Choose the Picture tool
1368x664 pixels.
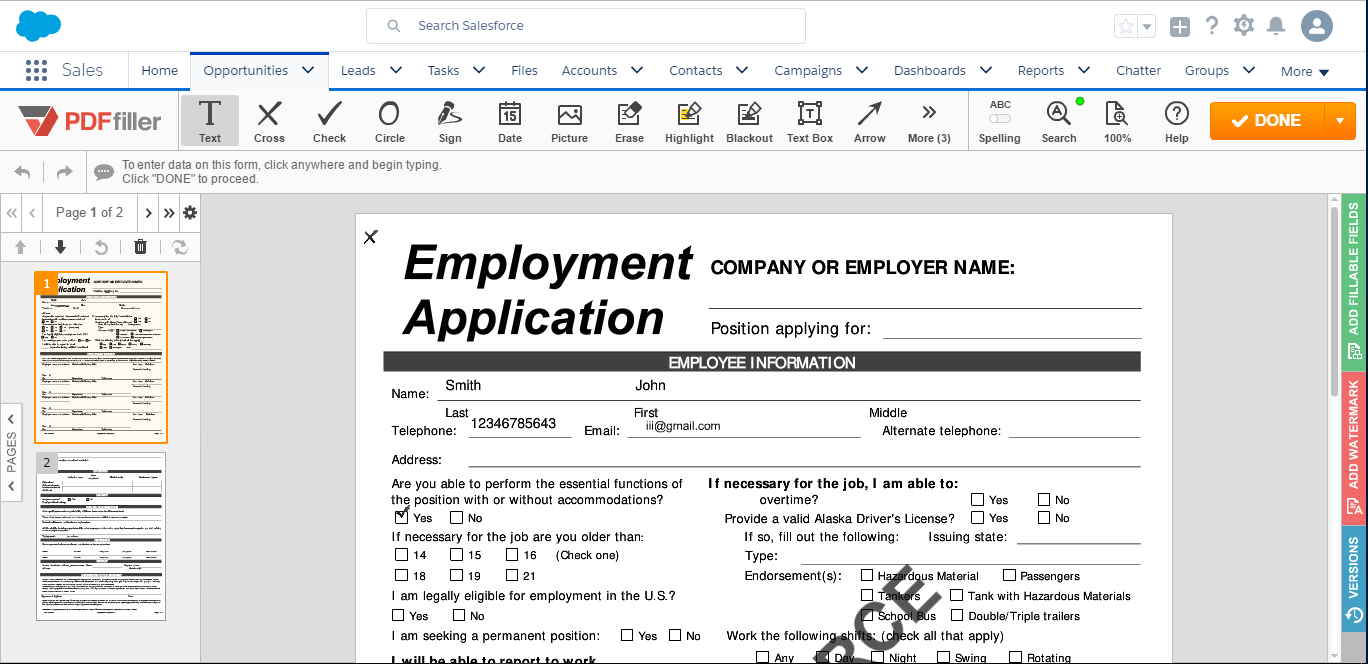(569, 121)
